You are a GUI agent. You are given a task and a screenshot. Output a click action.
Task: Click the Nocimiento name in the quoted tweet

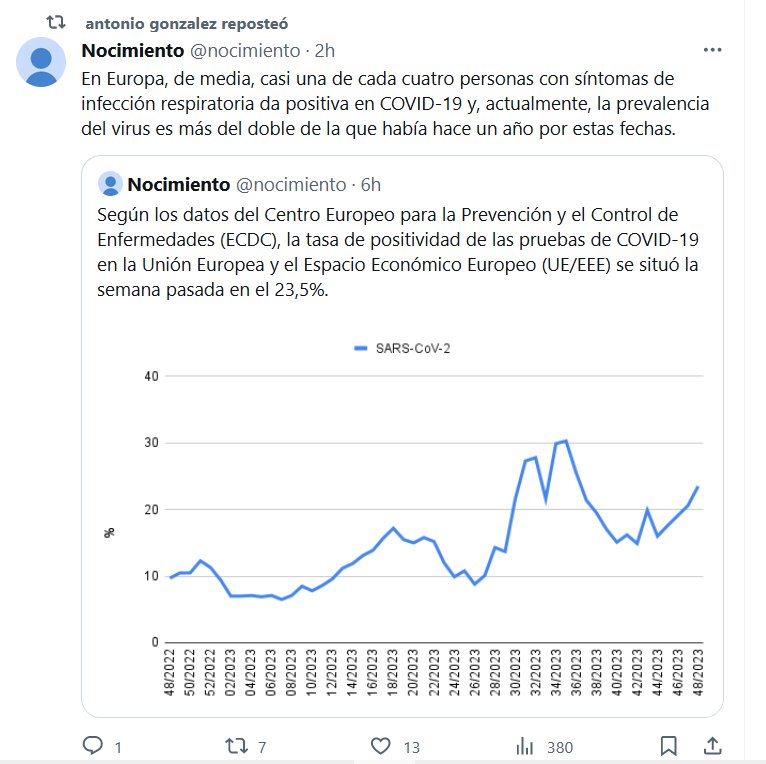(177, 184)
